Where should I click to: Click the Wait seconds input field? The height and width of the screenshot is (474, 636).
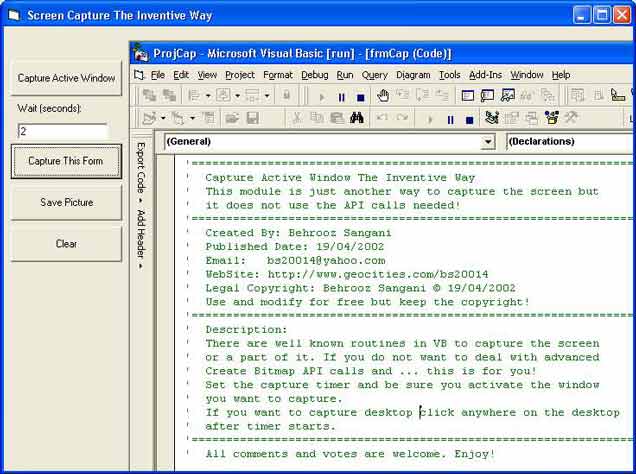coord(62,131)
